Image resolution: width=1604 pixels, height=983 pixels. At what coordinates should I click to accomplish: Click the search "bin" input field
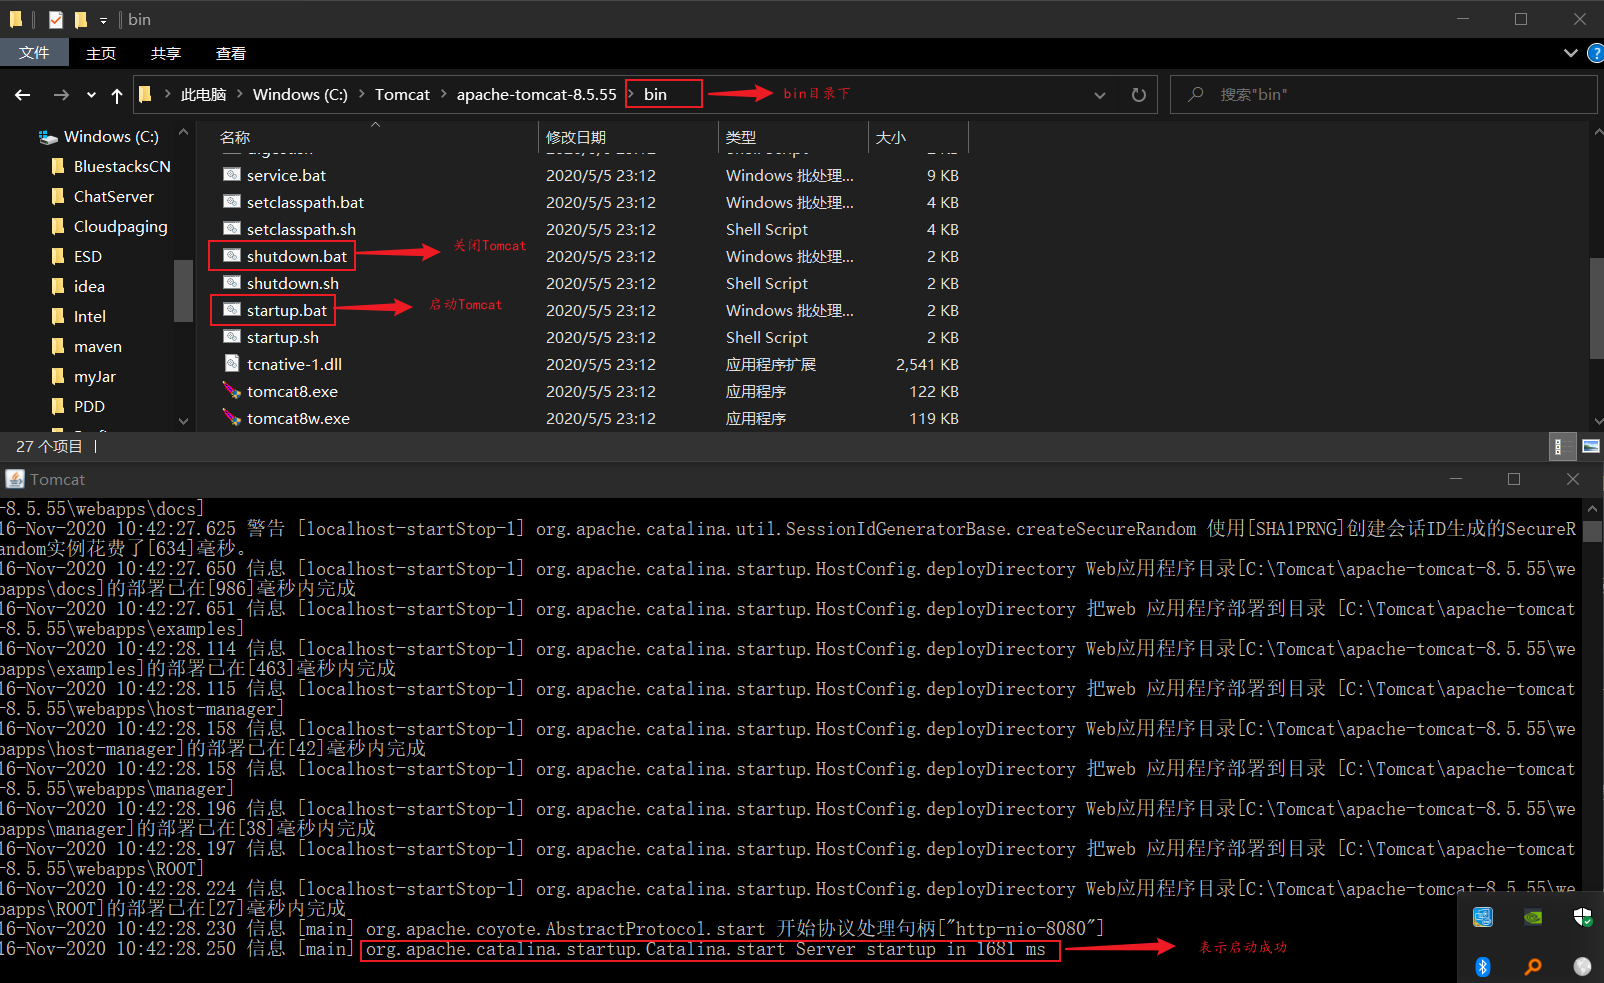tap(1383, 95)
